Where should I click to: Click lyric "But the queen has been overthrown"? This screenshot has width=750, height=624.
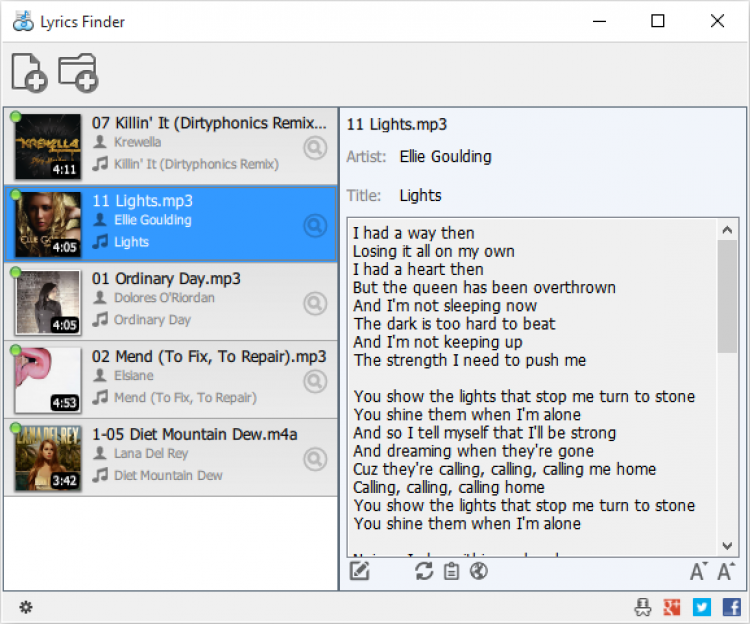pyautogui.click(x=485, y=287)
